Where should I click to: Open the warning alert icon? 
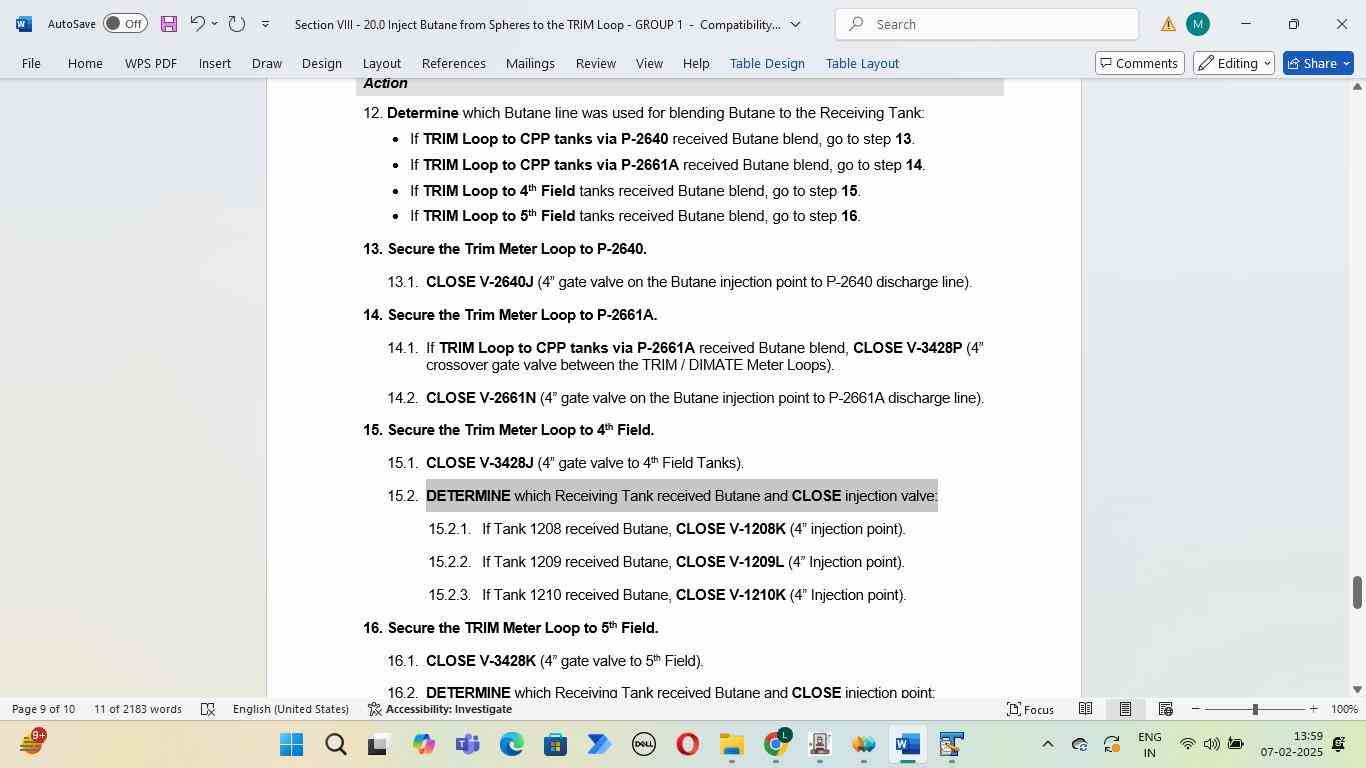point(1168,25)
